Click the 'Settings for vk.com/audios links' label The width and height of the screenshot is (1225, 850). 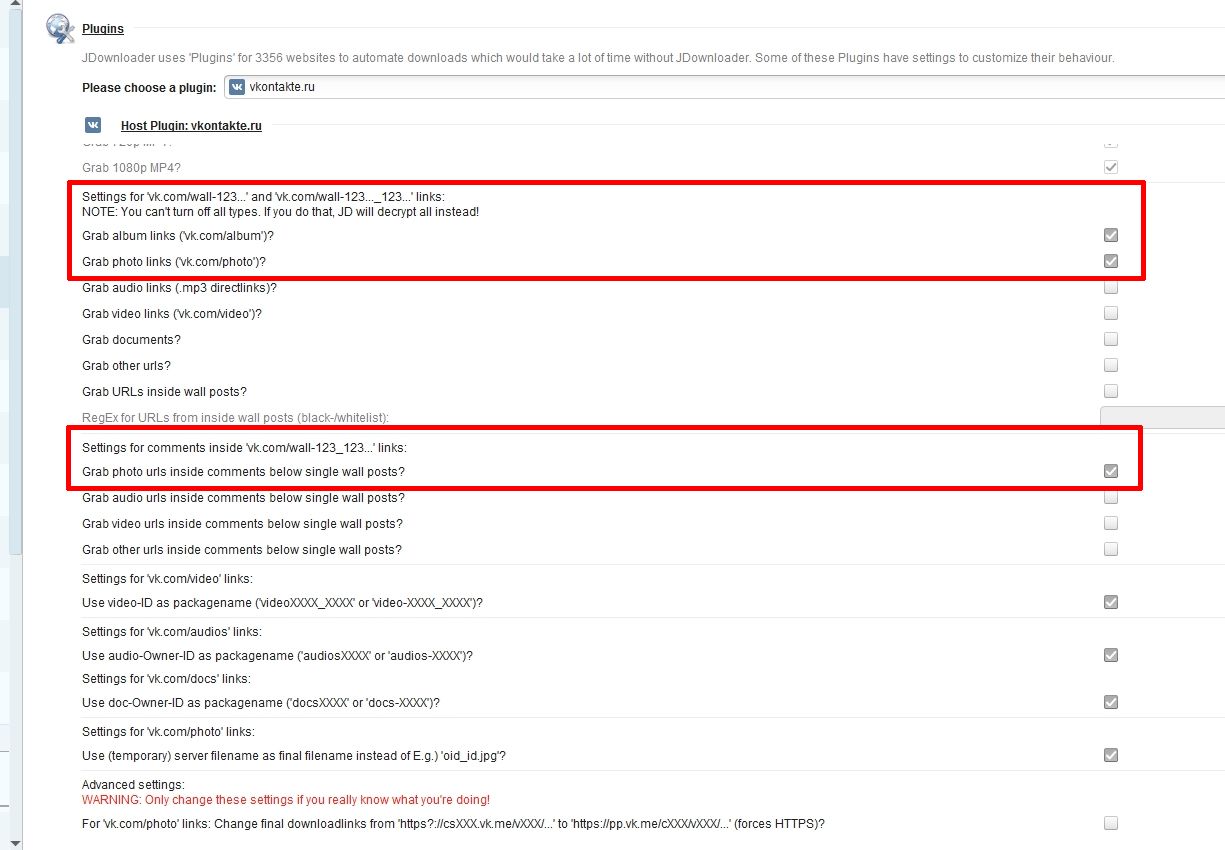click(171, 632)
